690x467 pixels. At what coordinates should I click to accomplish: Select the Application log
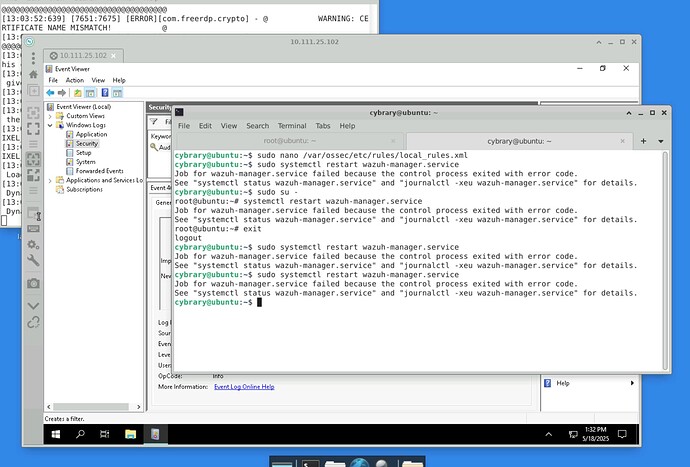(x=91, y=134)
